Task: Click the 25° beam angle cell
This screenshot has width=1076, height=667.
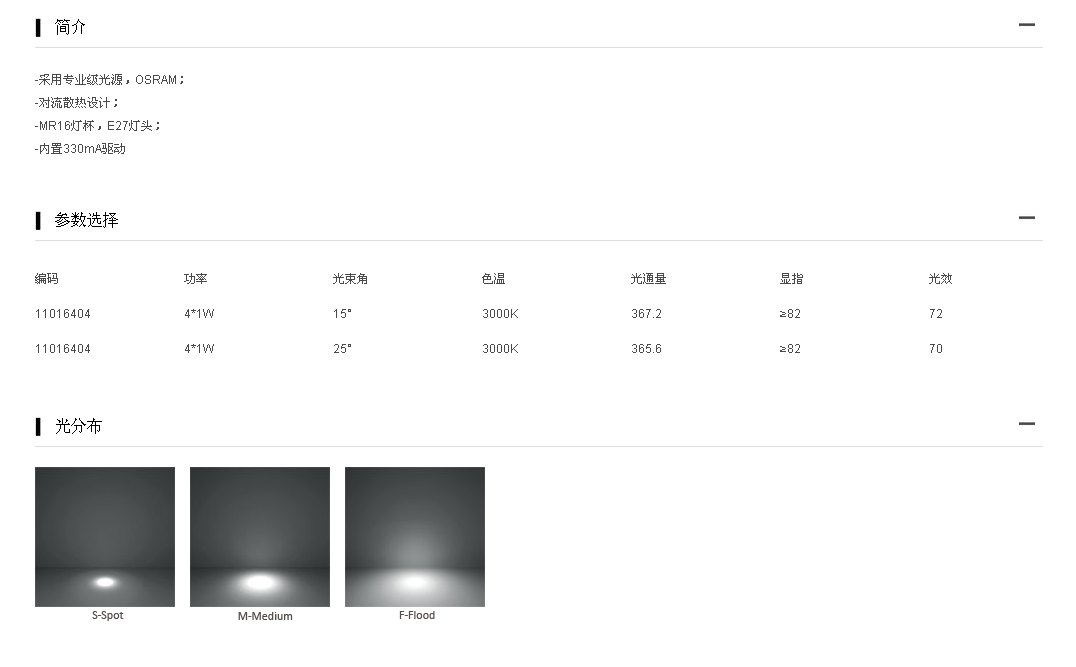Action: coord(342,349)
